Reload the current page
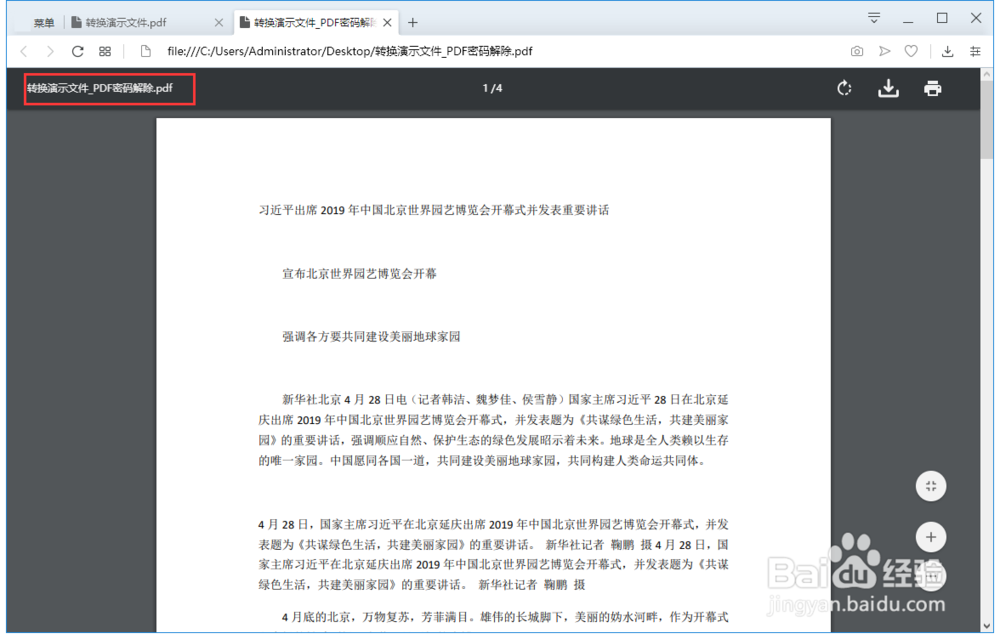Viewport: 1000px width, 639px height. (77, 51)
